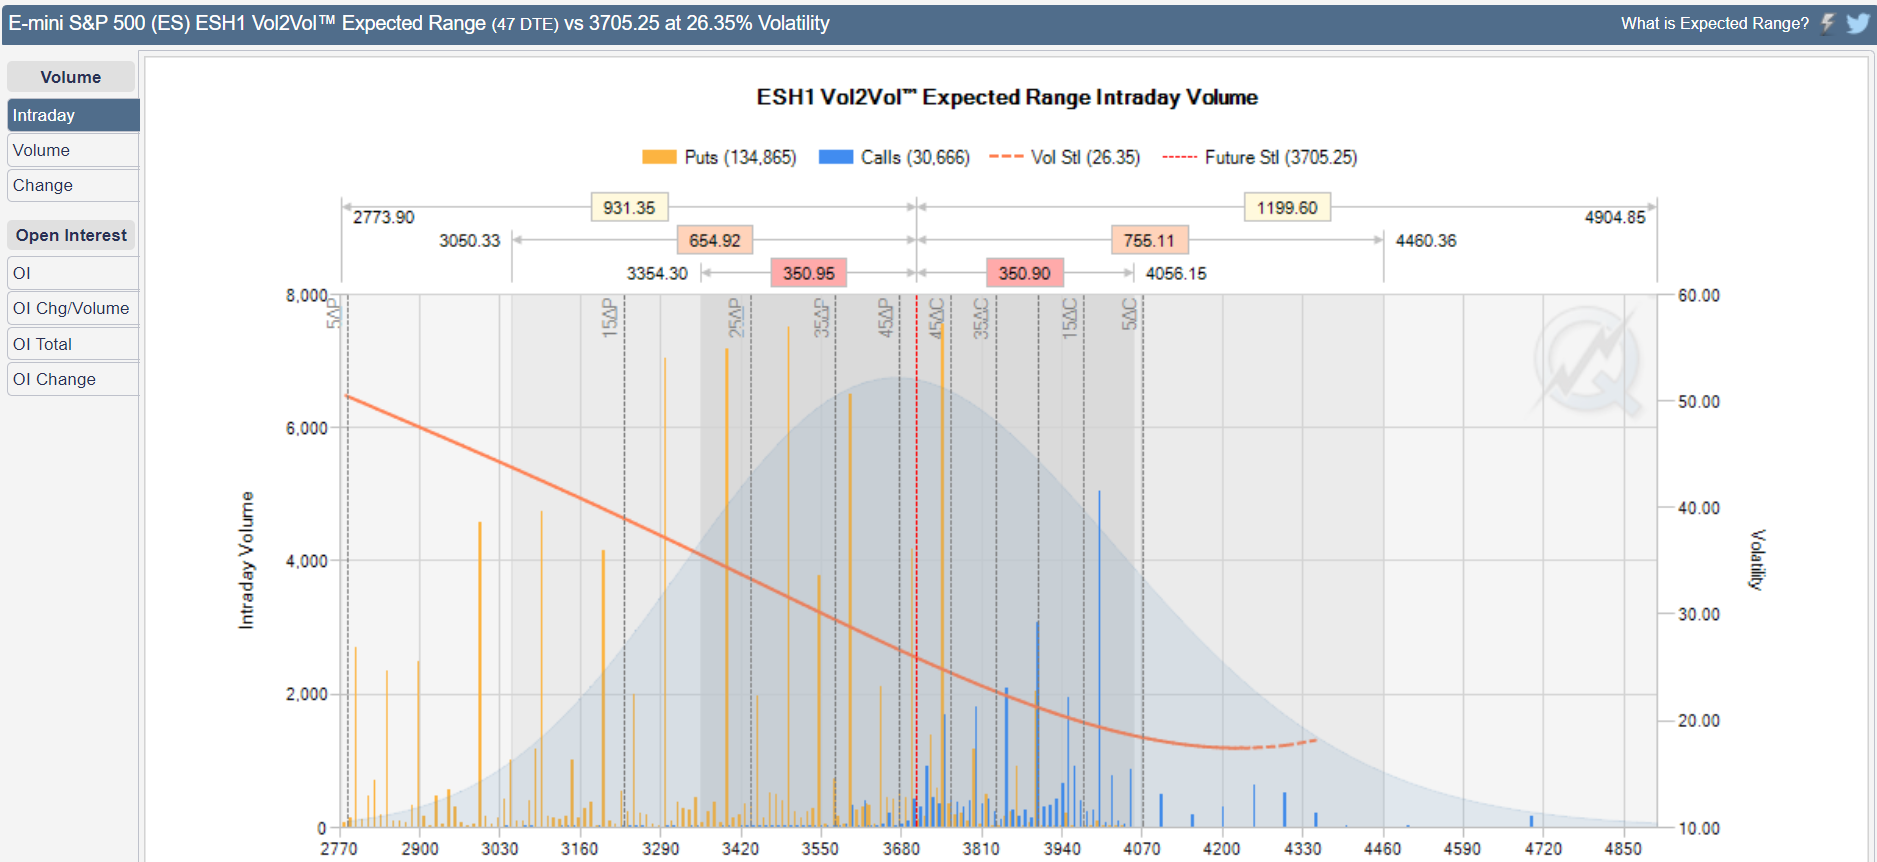Click the 1199.60 range label box
Screen dimensions: 1877x862
pos(1287,208)
